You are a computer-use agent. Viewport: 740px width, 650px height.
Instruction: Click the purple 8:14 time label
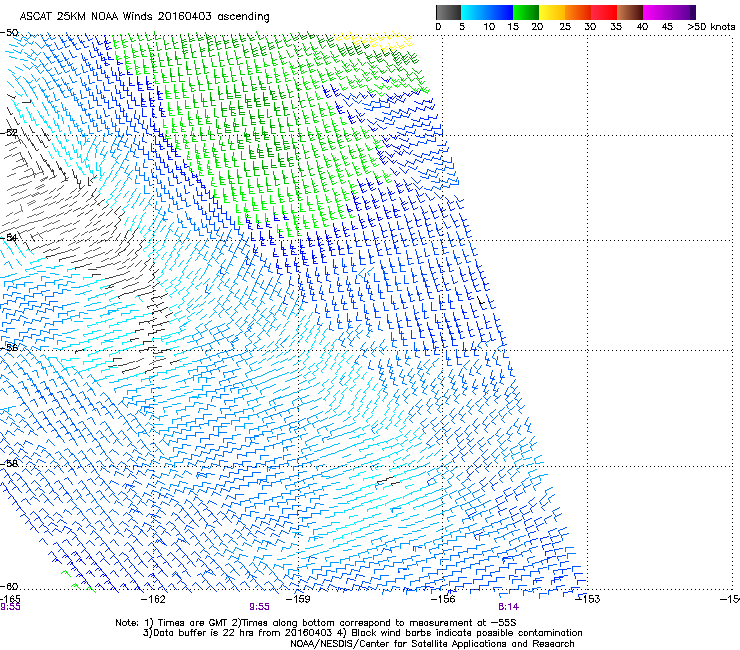coord(508,607)
